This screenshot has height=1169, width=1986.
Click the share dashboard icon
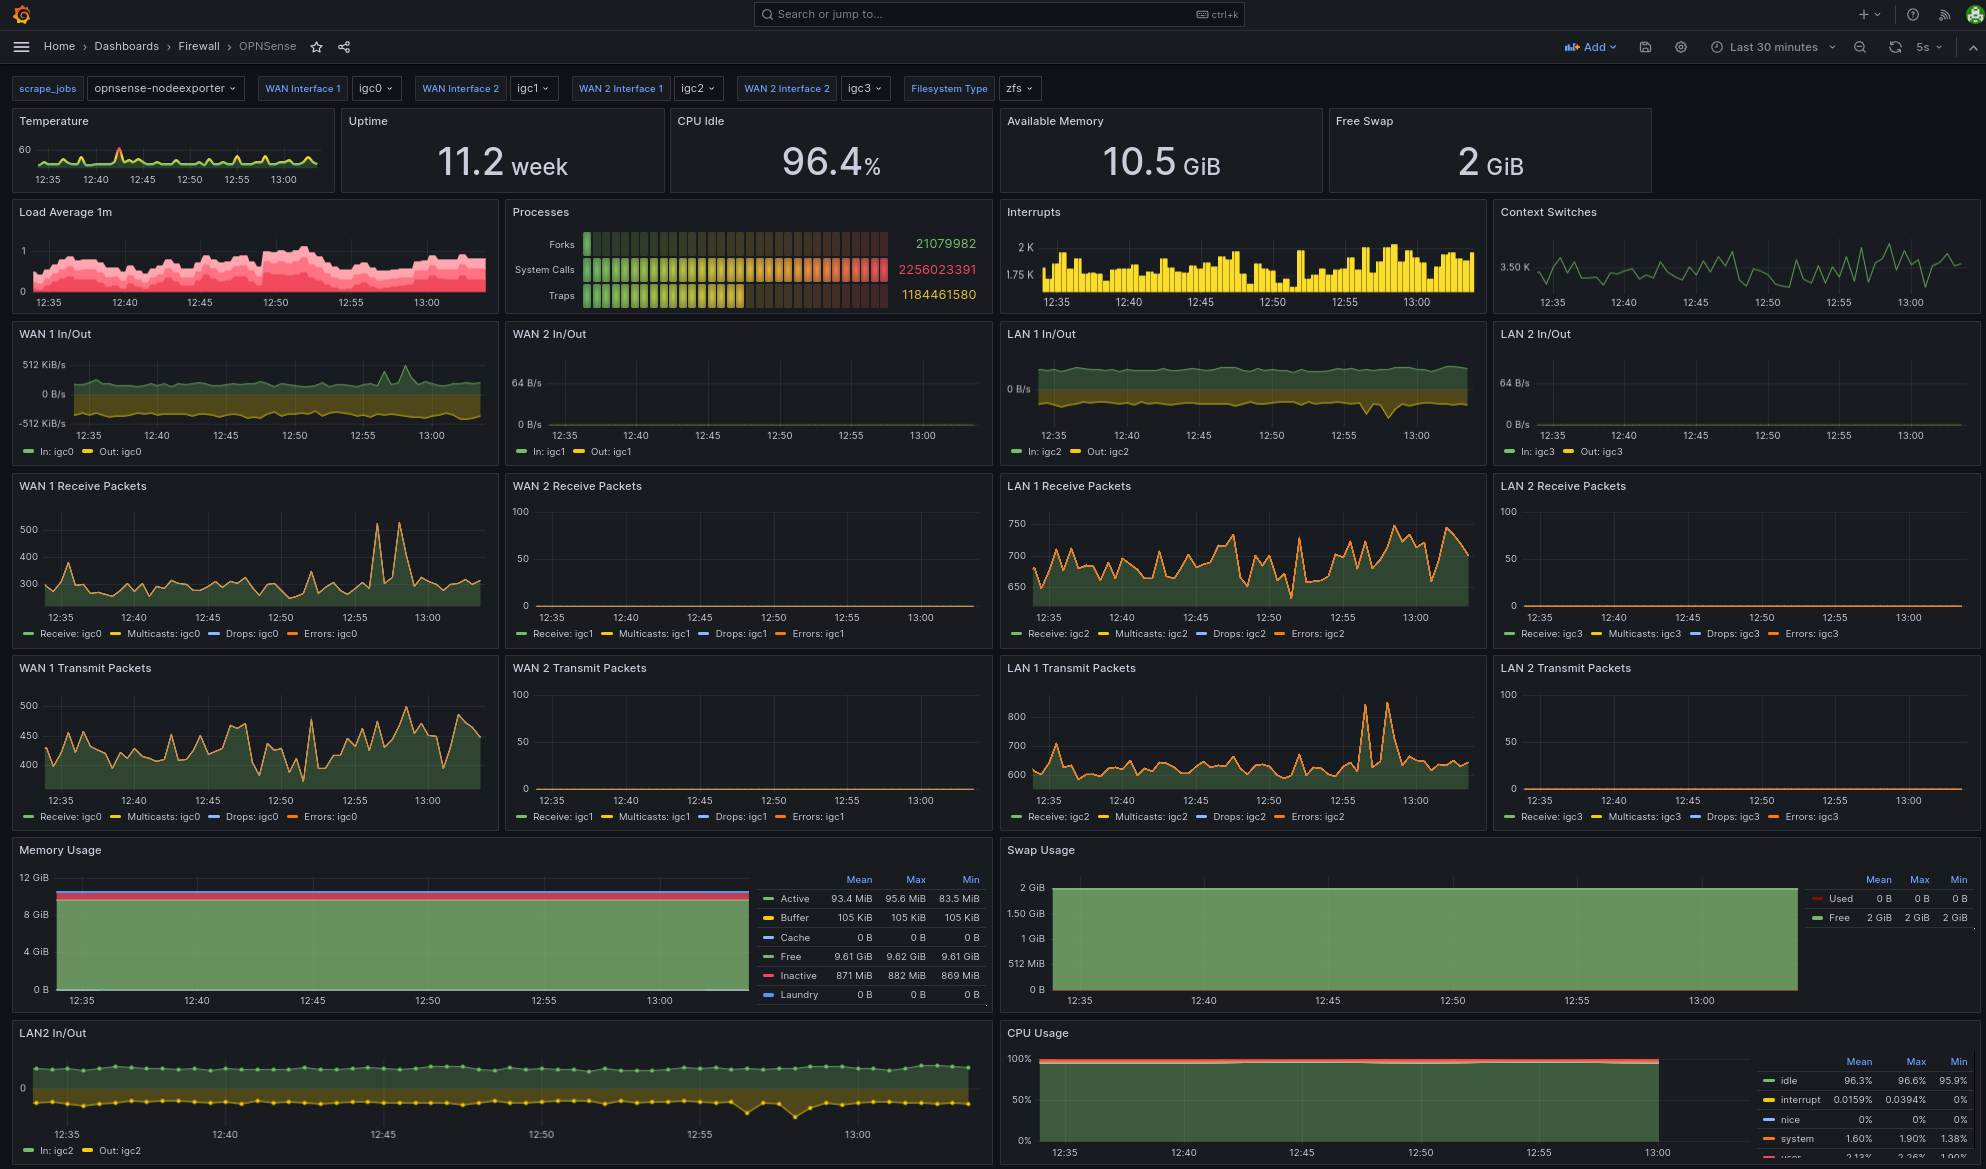344,47
